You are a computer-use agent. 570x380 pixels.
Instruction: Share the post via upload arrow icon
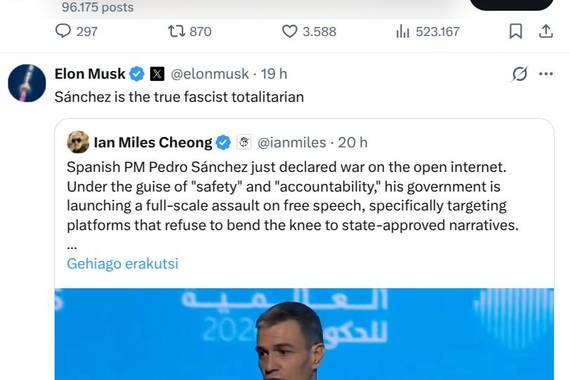[546, 31]
